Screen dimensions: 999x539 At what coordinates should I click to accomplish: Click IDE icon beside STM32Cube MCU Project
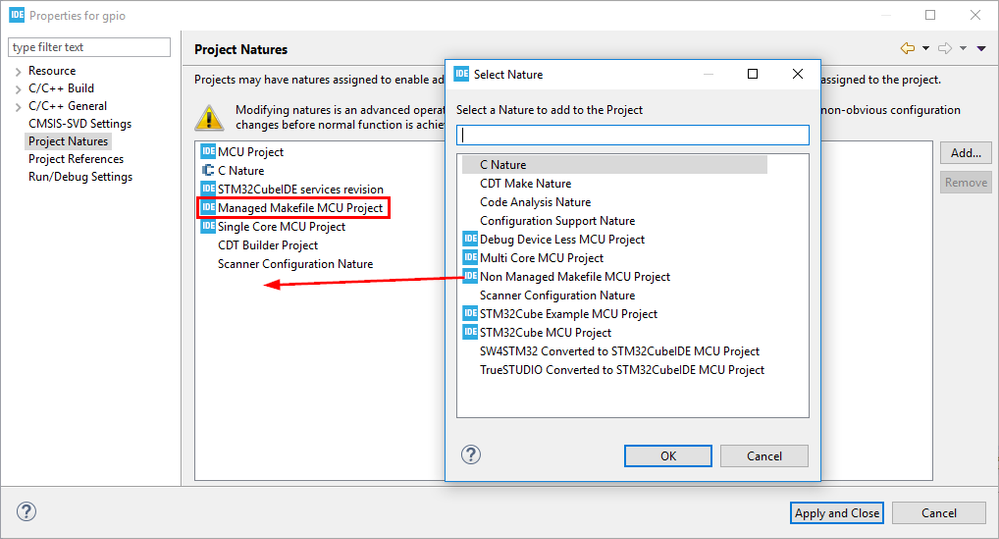pyautogui.click(x=470, y=332)
